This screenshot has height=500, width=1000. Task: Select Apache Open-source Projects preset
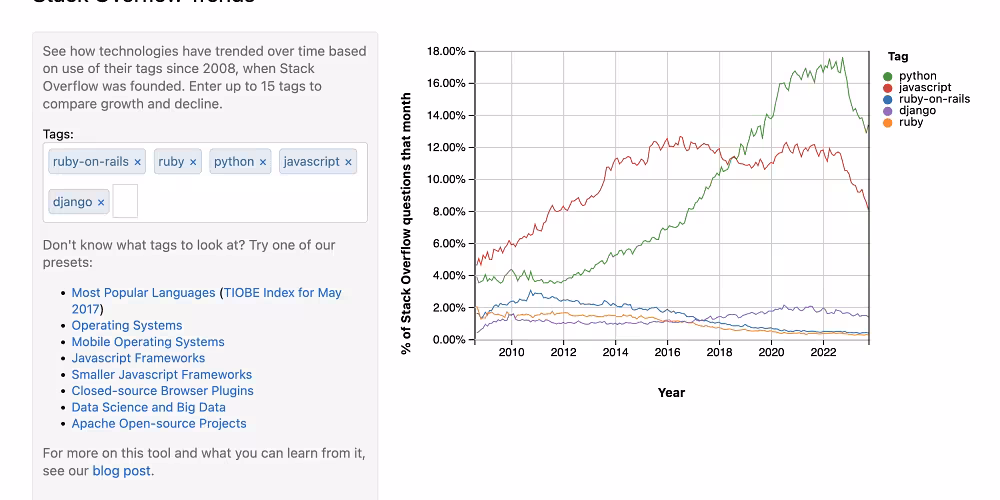pyautogui.click(x=159, y=423)
